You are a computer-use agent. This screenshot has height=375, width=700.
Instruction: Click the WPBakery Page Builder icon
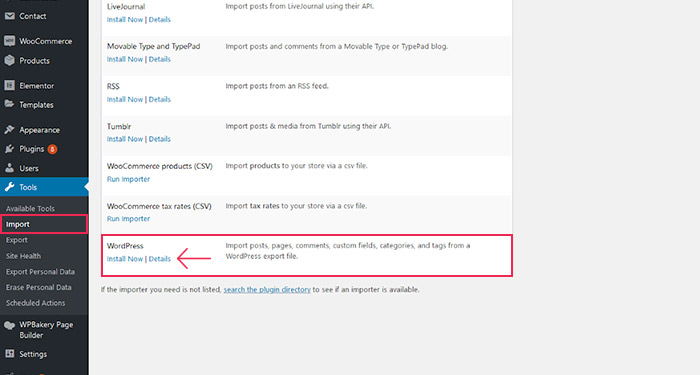[9, 325]
